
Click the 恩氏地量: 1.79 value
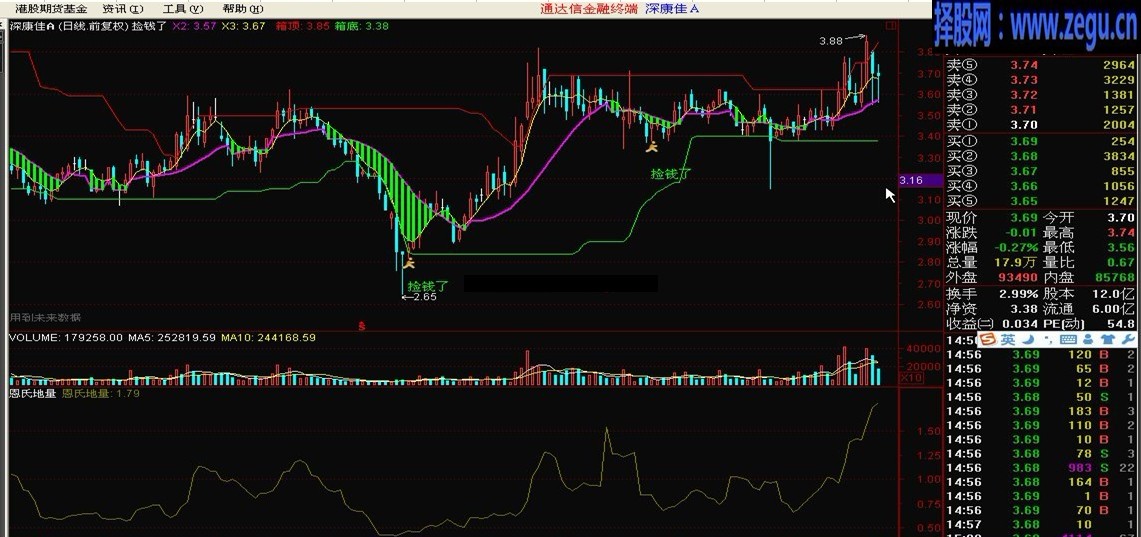[x=100, y=394]
